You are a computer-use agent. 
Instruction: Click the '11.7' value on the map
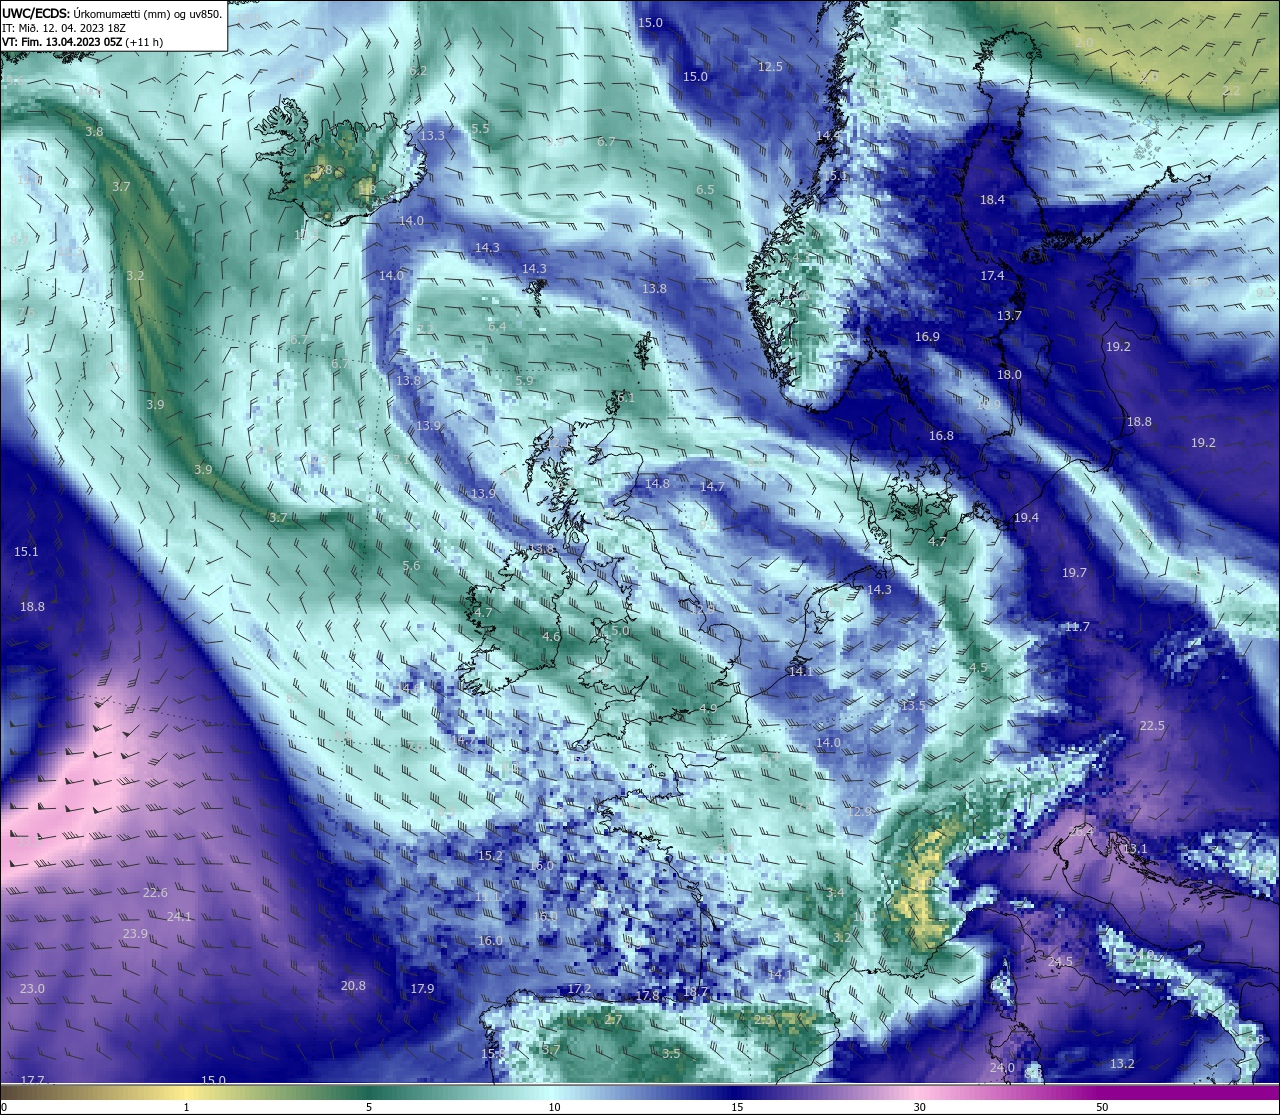1077,627
